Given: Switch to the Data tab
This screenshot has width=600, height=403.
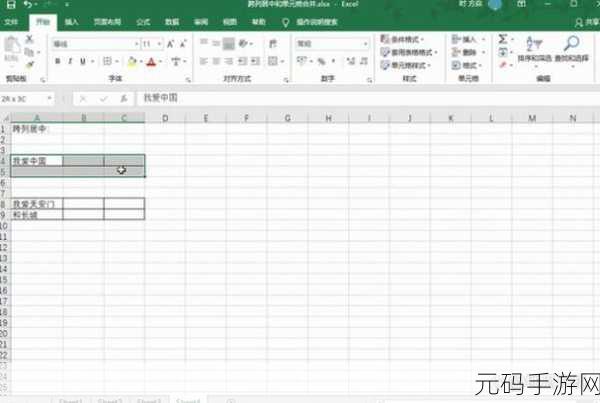Looking at the screenshot, I should (172, 22).
